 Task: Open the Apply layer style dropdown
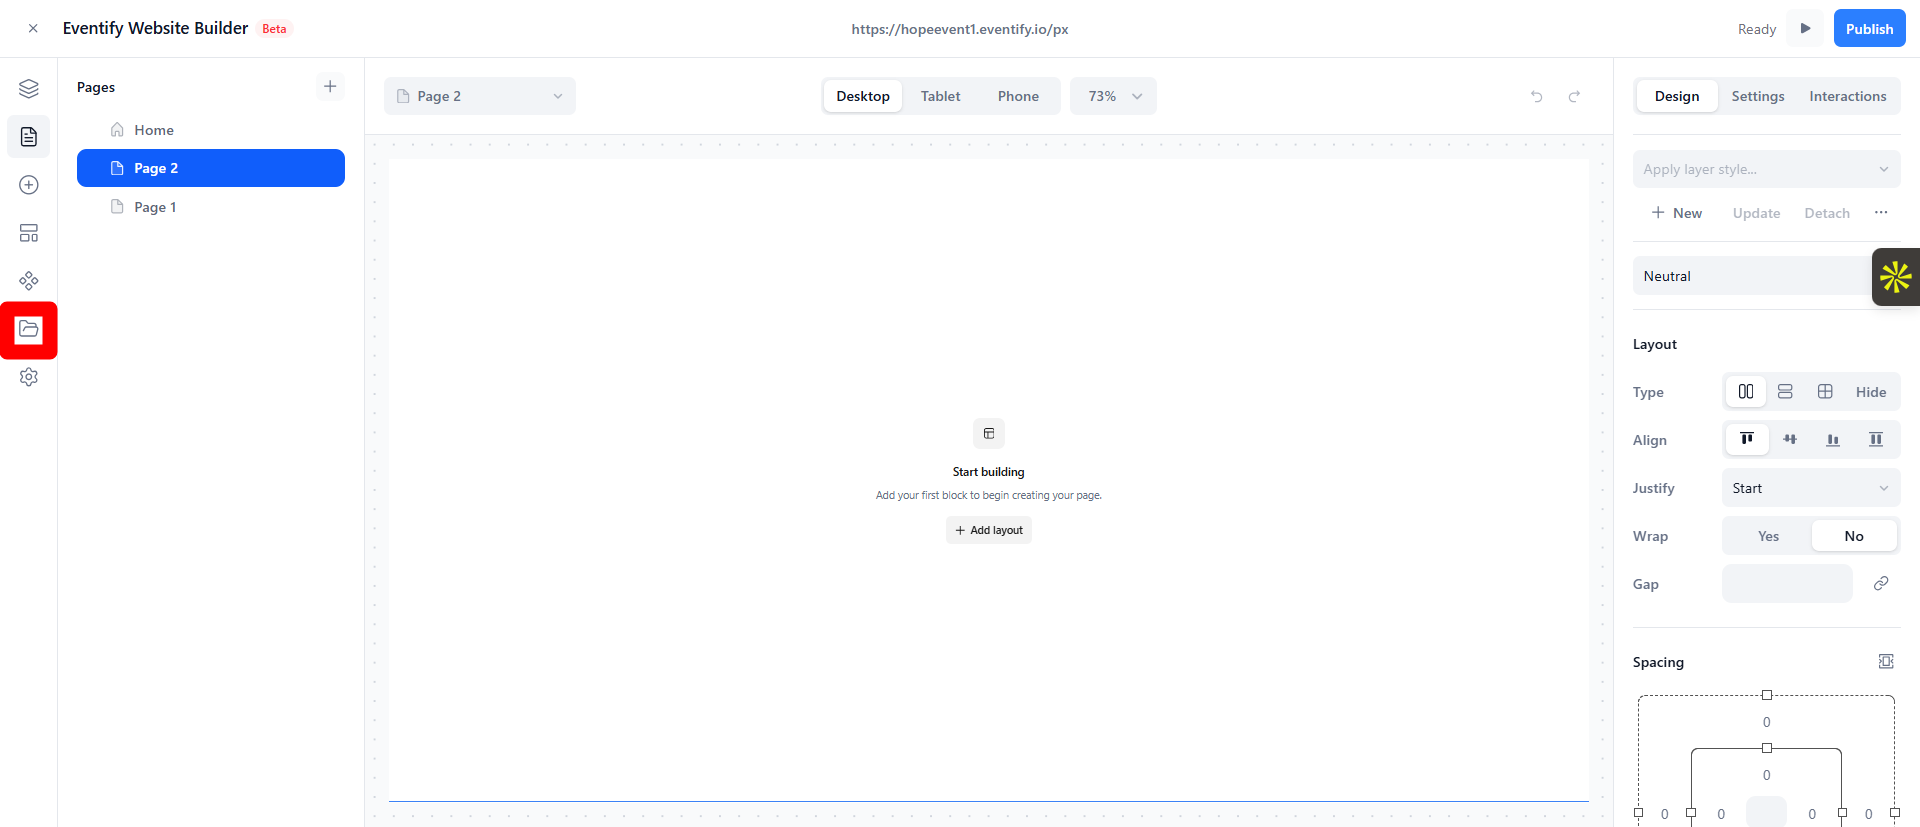[1766, 169]
